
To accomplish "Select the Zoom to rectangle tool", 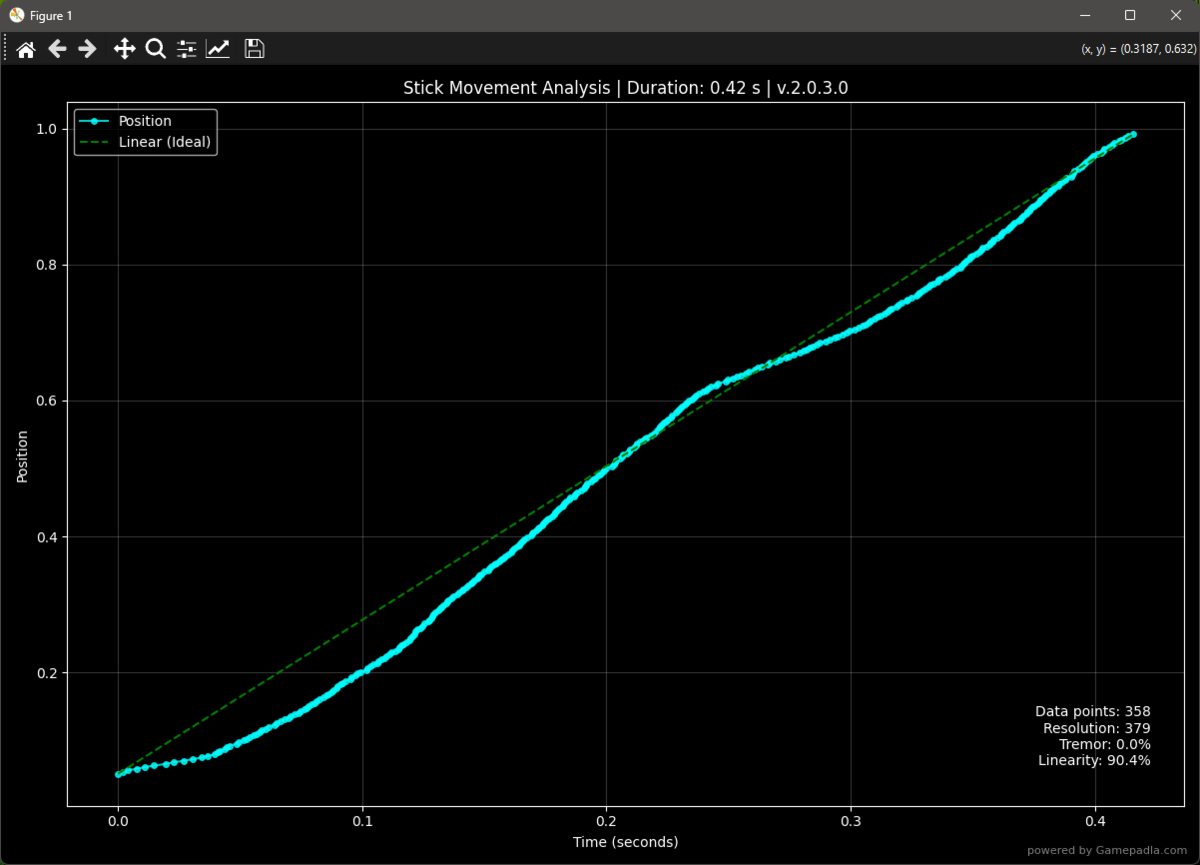I will 155,49.
